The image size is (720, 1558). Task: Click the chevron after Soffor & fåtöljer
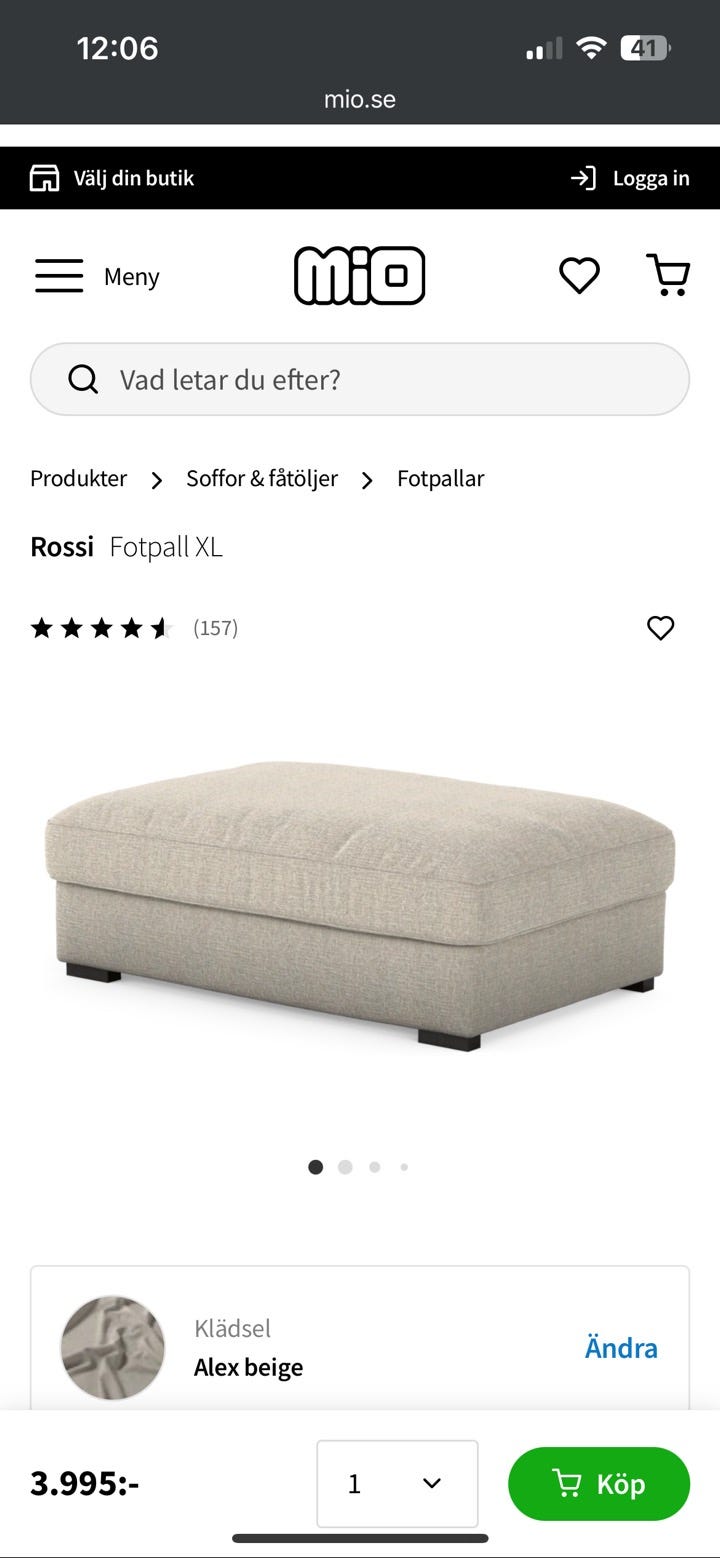[x=367, y=480]
